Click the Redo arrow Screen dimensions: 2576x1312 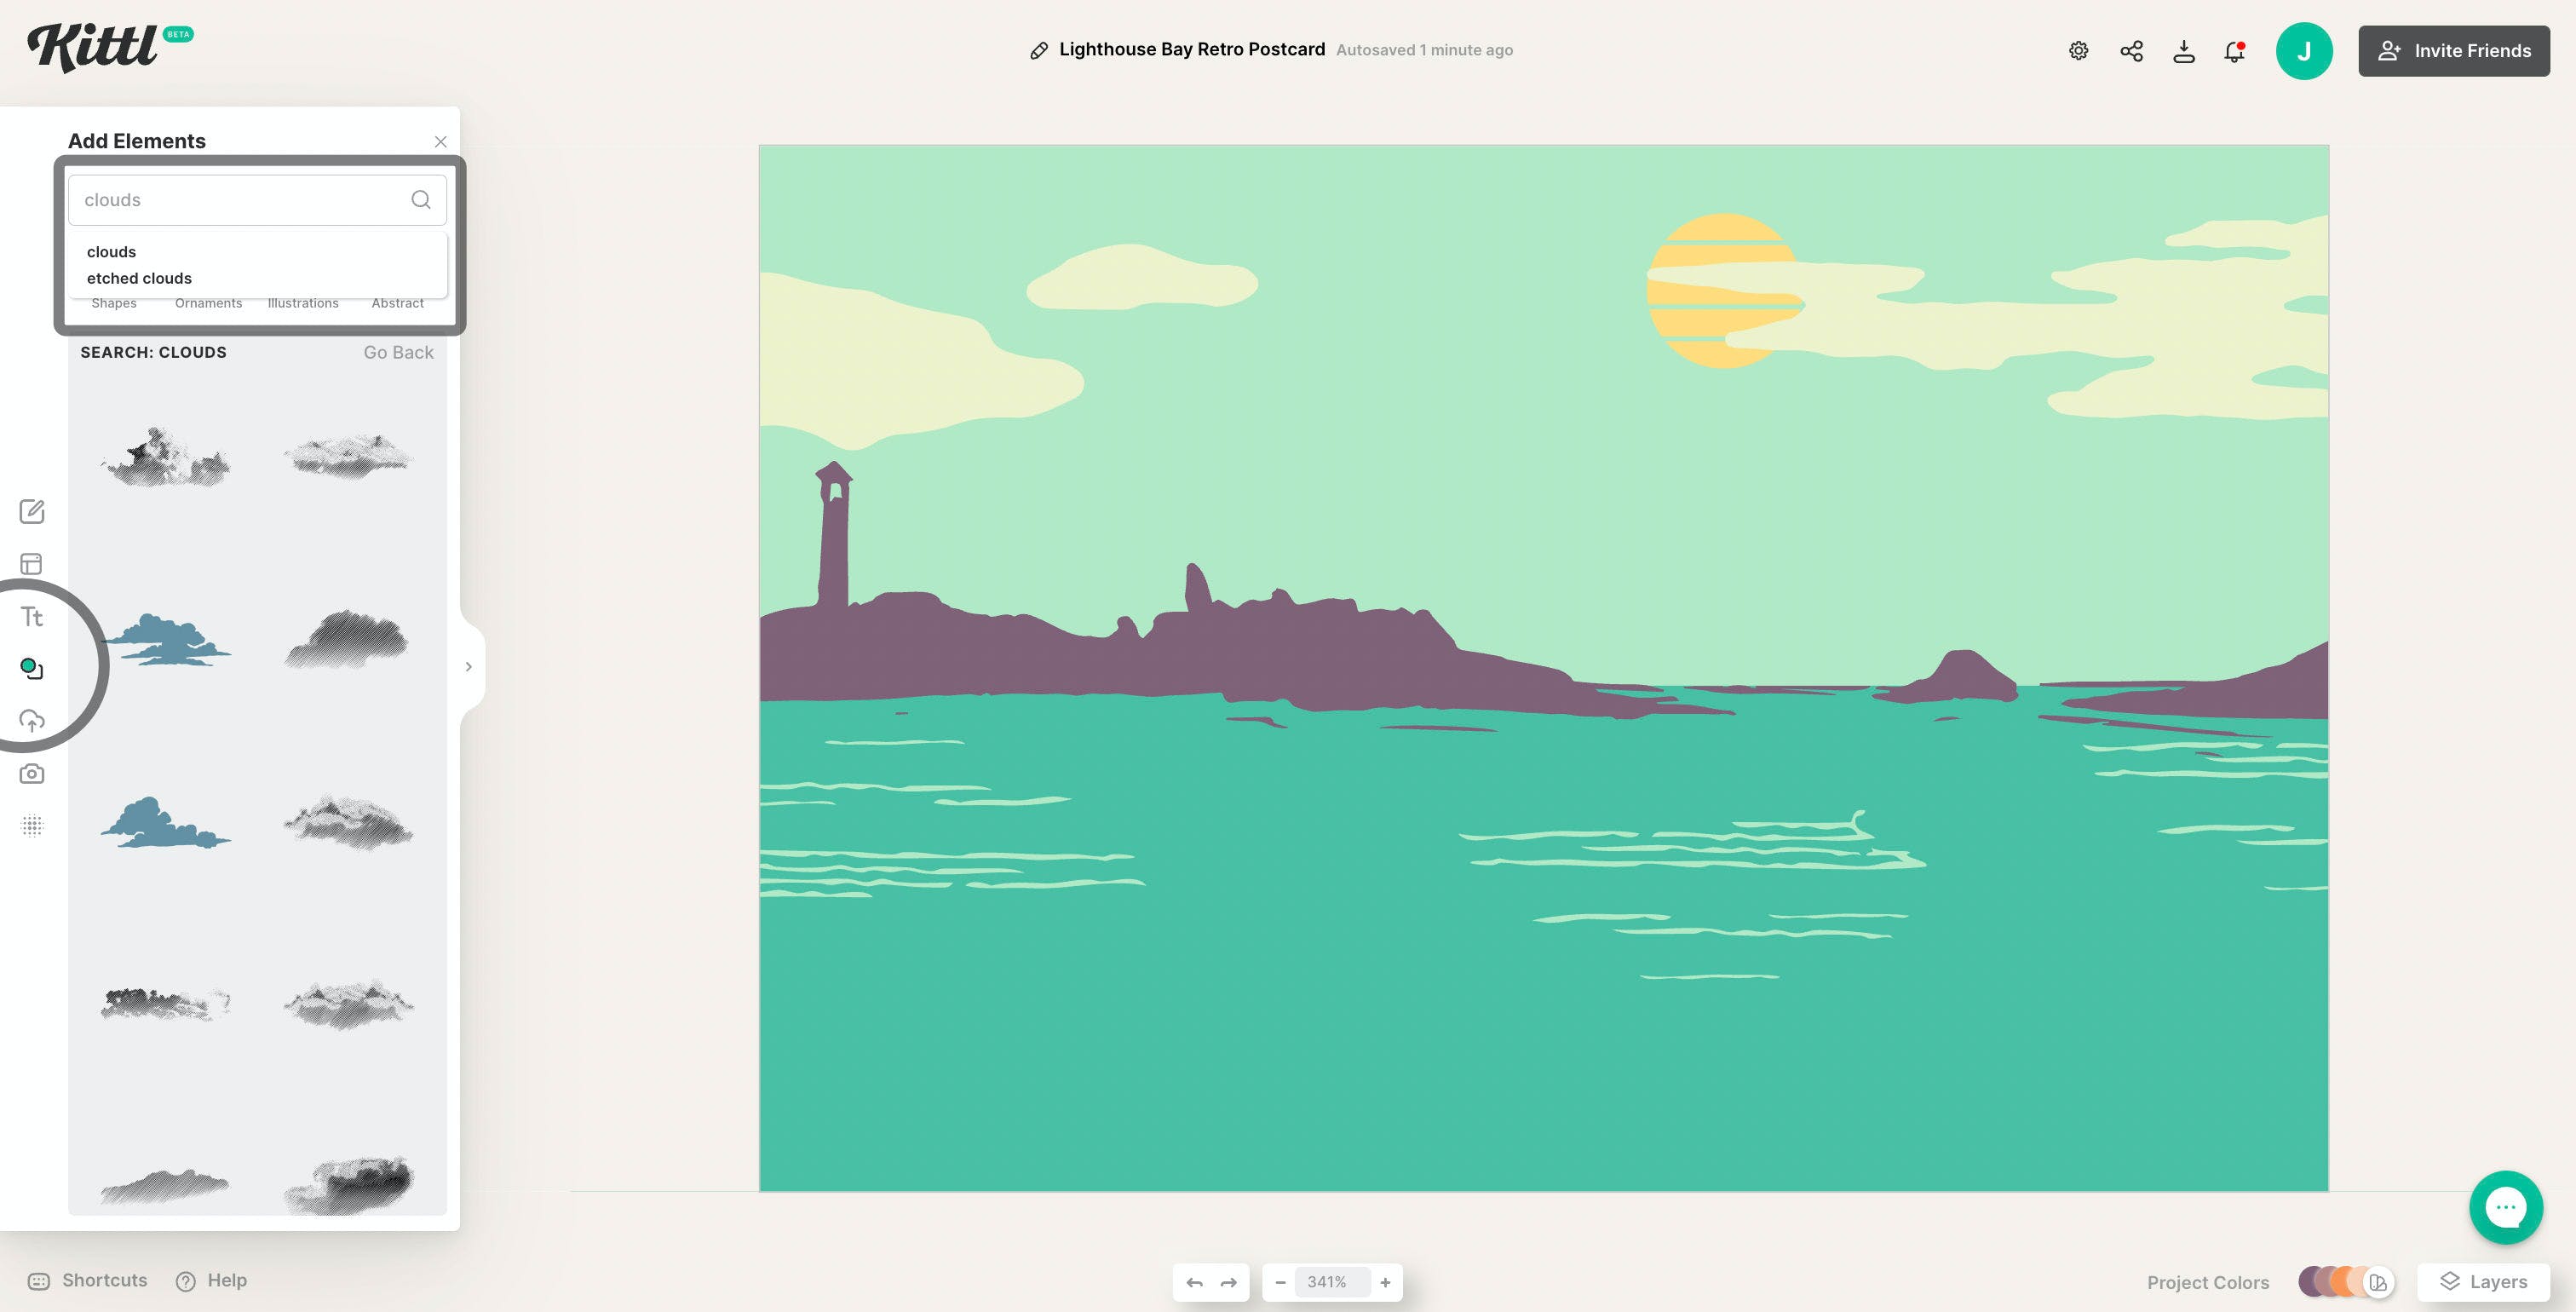click(x=1229, y=1282)
